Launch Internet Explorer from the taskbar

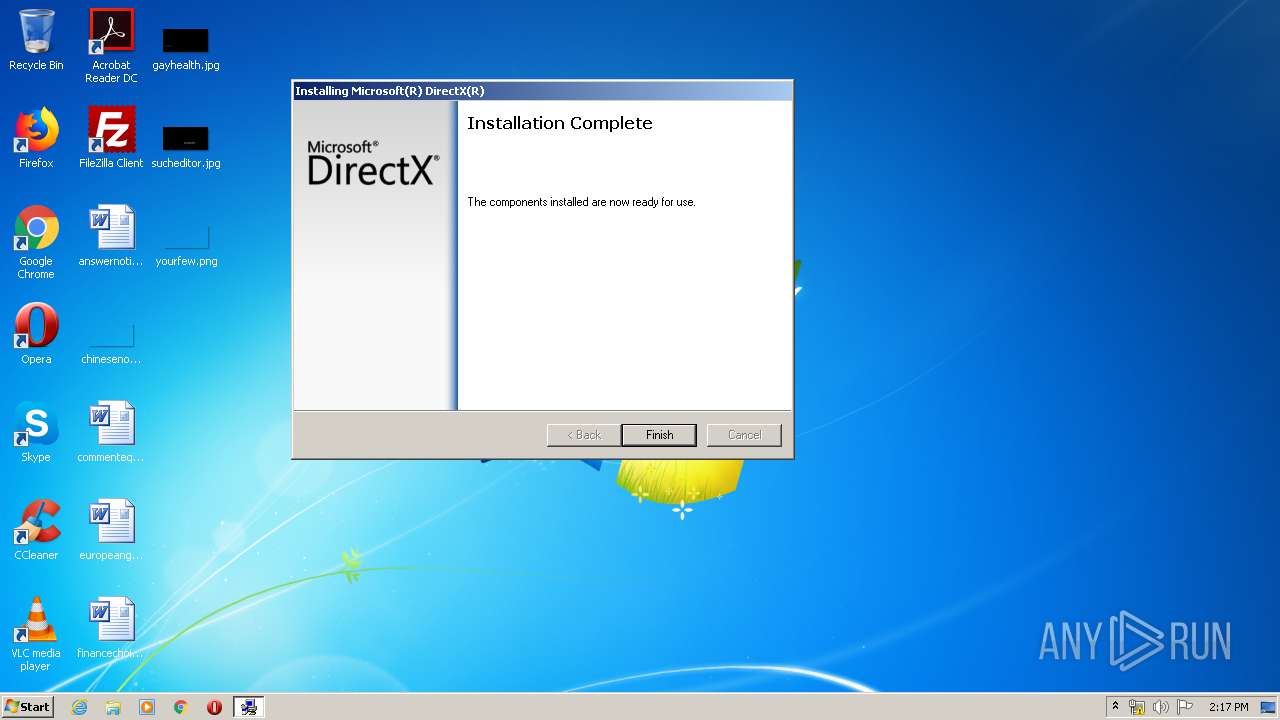[79, 707]
